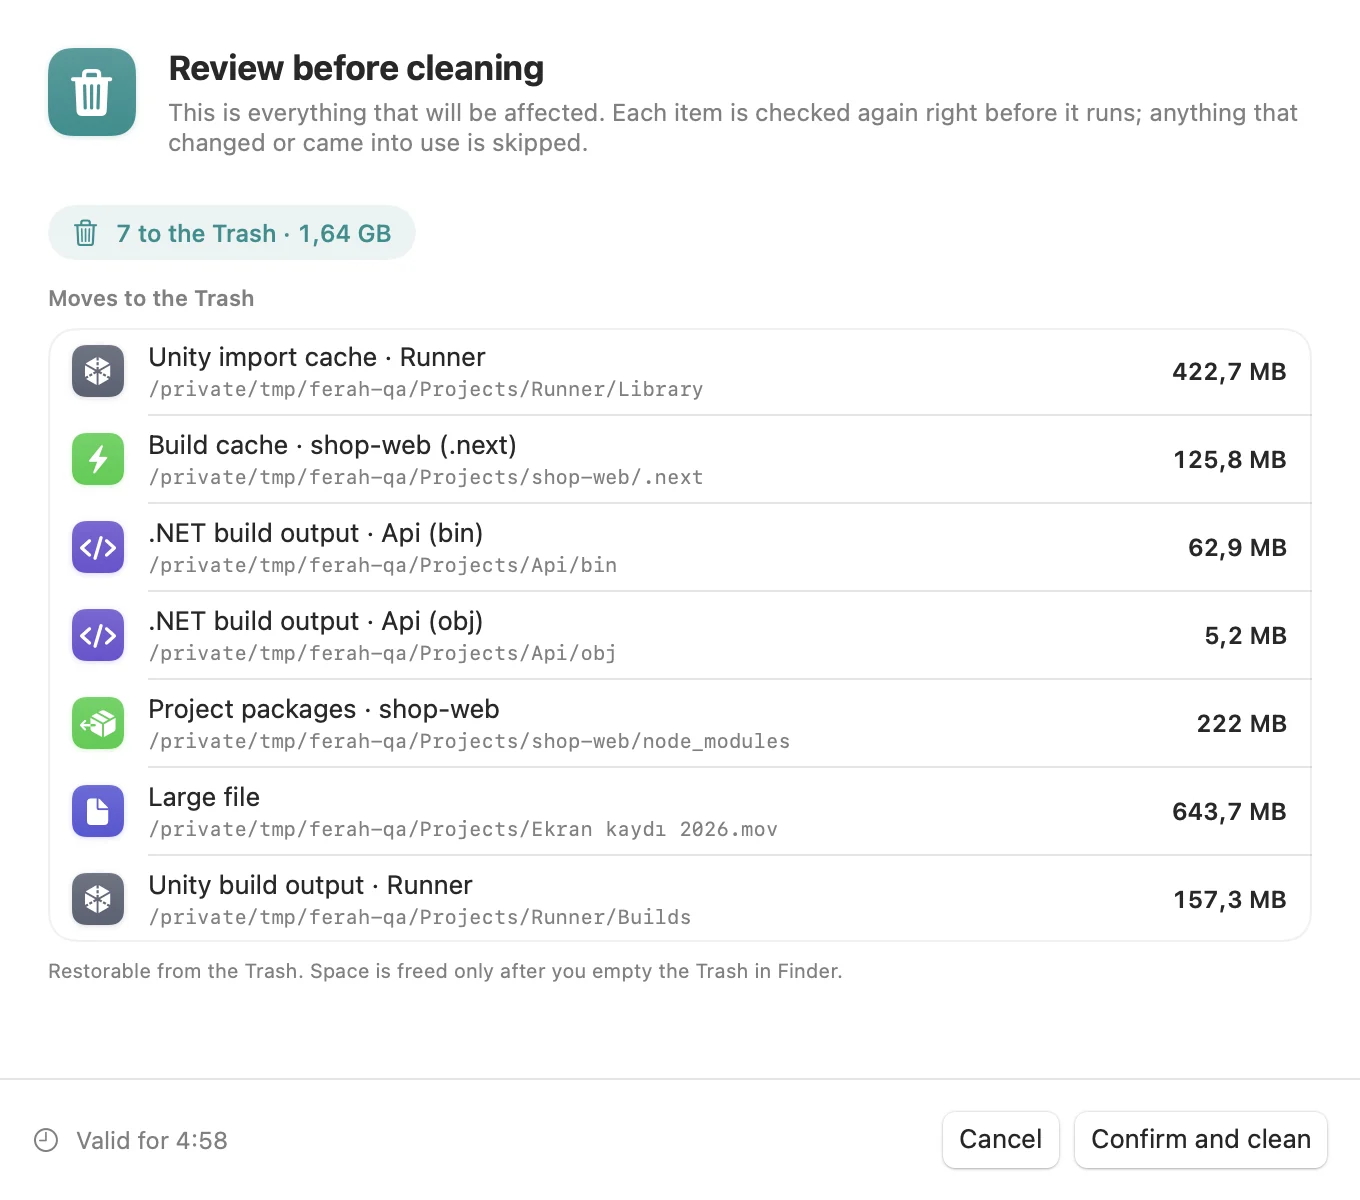Click the clock icon beside Valid for
The height and width of the screenshot is (1200, 1360).
pos(46,1140)
